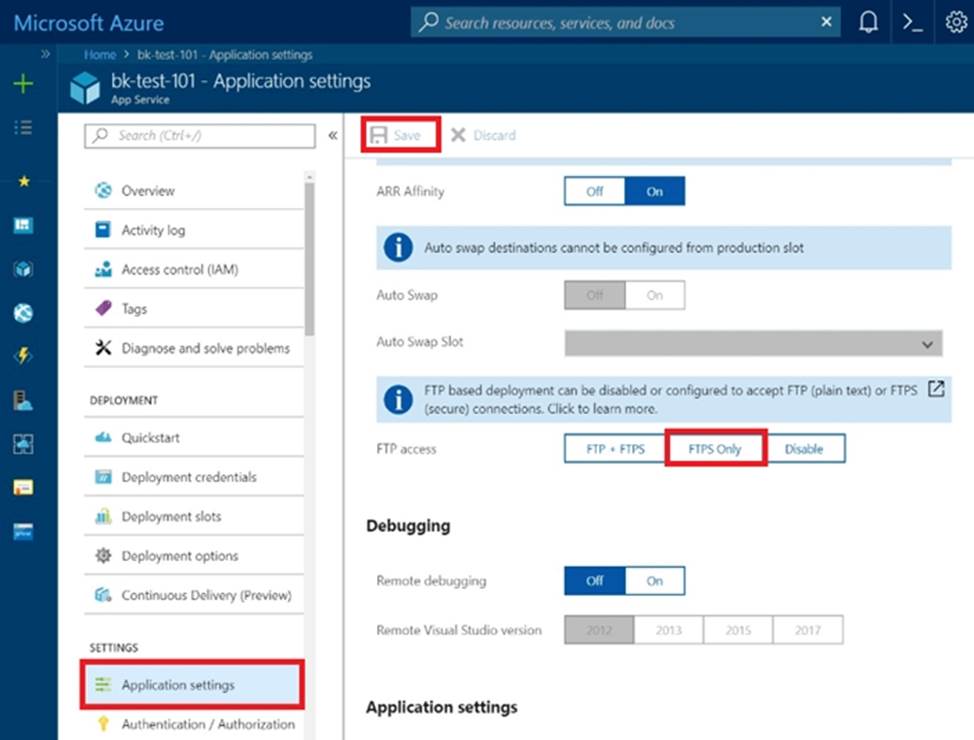This screenshot has width=974, height=740.
Task: Turn Remote debugging On
Action: point(655,581)
